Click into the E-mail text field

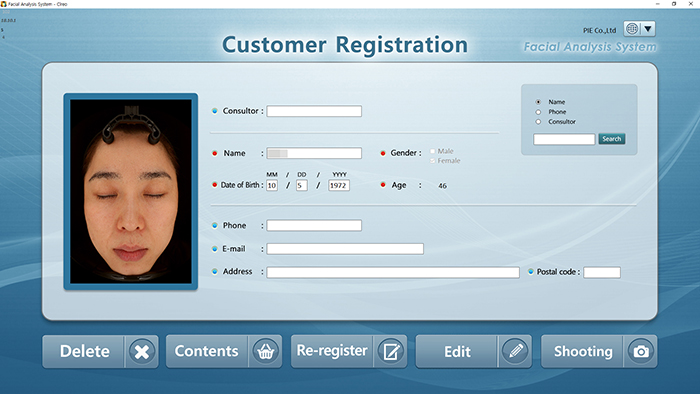pyautogui.click(x=345, y=249)
